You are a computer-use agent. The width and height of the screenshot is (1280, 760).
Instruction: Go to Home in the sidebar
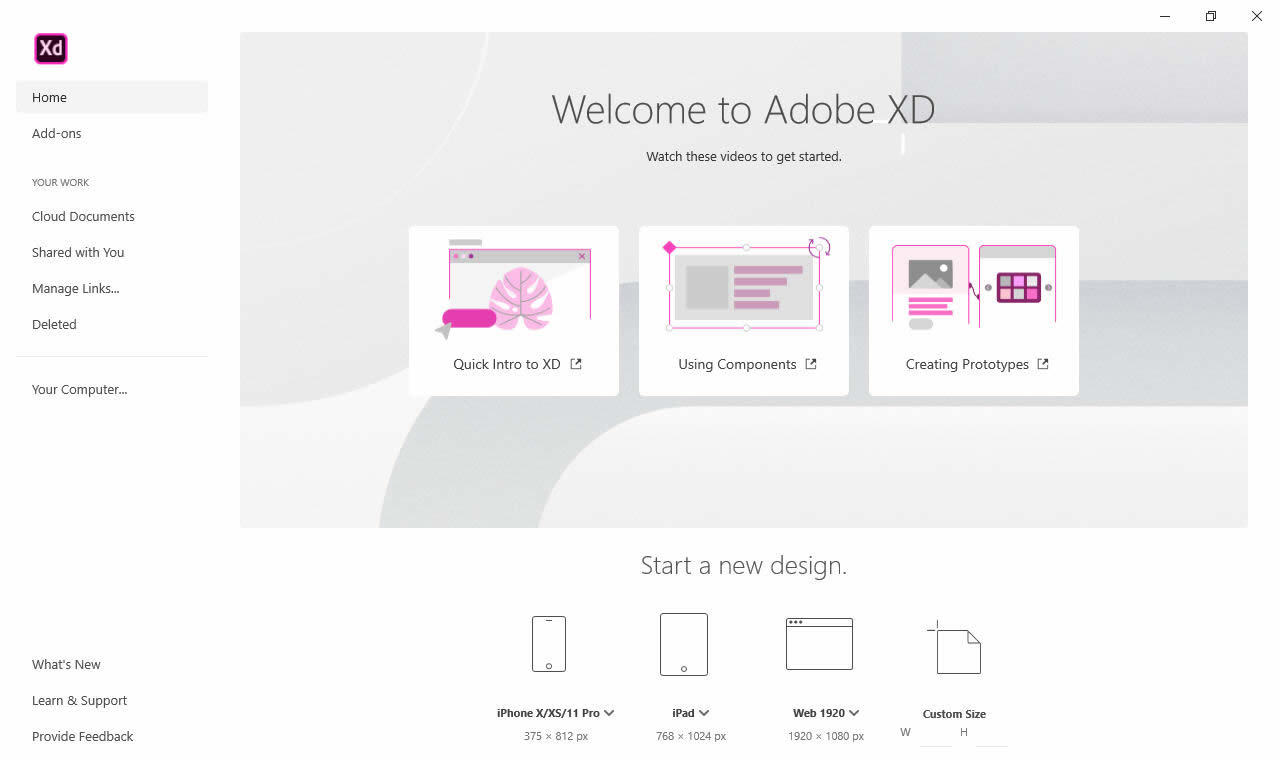[112, 97]
